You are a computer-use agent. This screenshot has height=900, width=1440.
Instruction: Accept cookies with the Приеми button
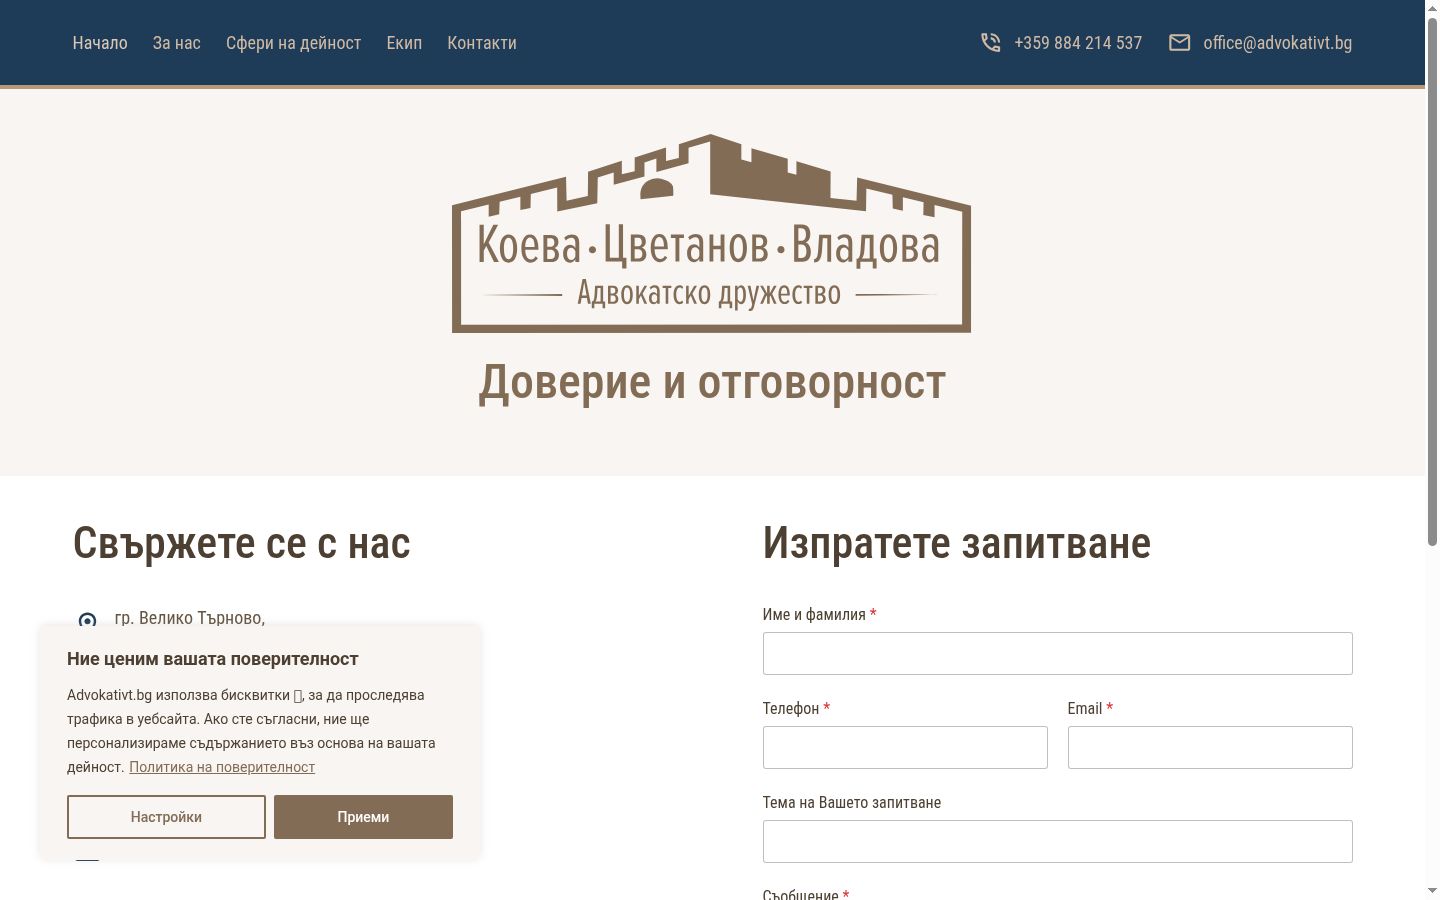(x=363, y=817)
